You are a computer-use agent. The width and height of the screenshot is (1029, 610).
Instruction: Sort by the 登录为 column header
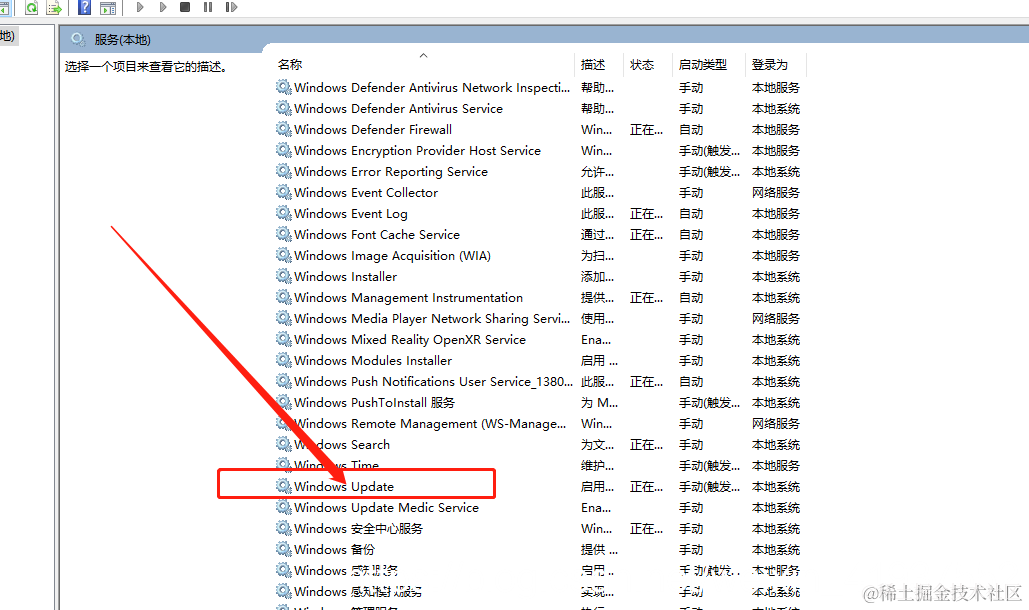[x=770, y=64]
